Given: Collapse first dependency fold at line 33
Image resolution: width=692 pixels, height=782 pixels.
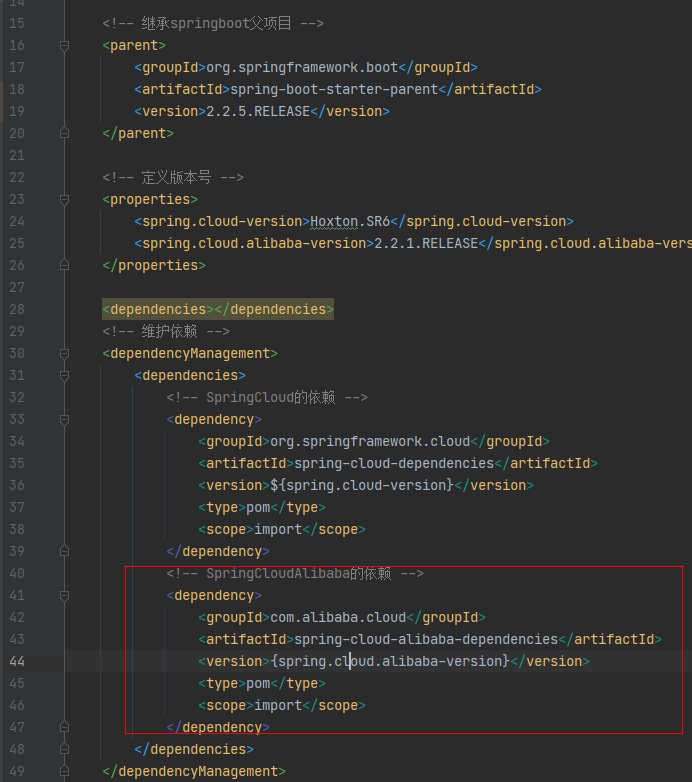Looking at the screenshot, I should point(64,420).
